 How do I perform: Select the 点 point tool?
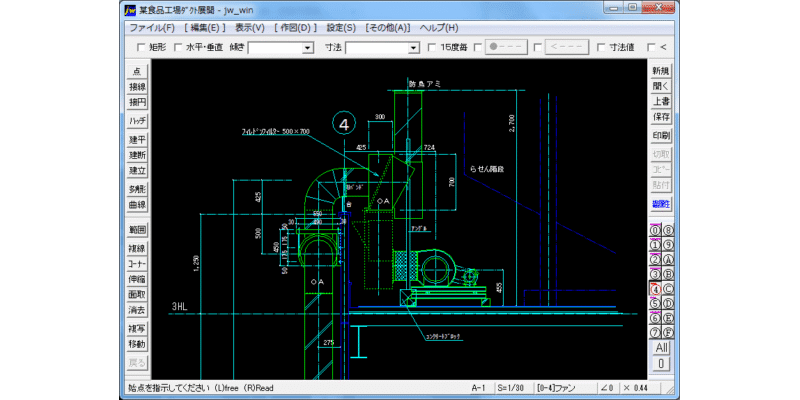137,71
